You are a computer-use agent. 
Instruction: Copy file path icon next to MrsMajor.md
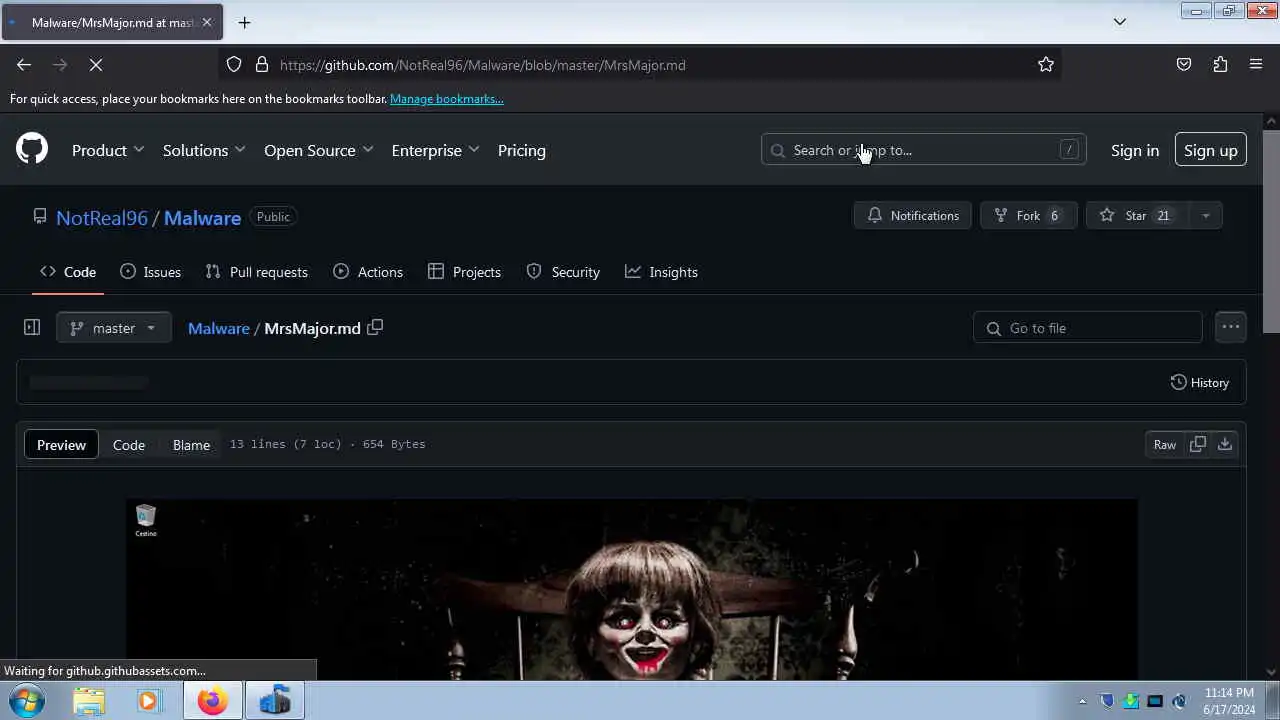[375, 327]
